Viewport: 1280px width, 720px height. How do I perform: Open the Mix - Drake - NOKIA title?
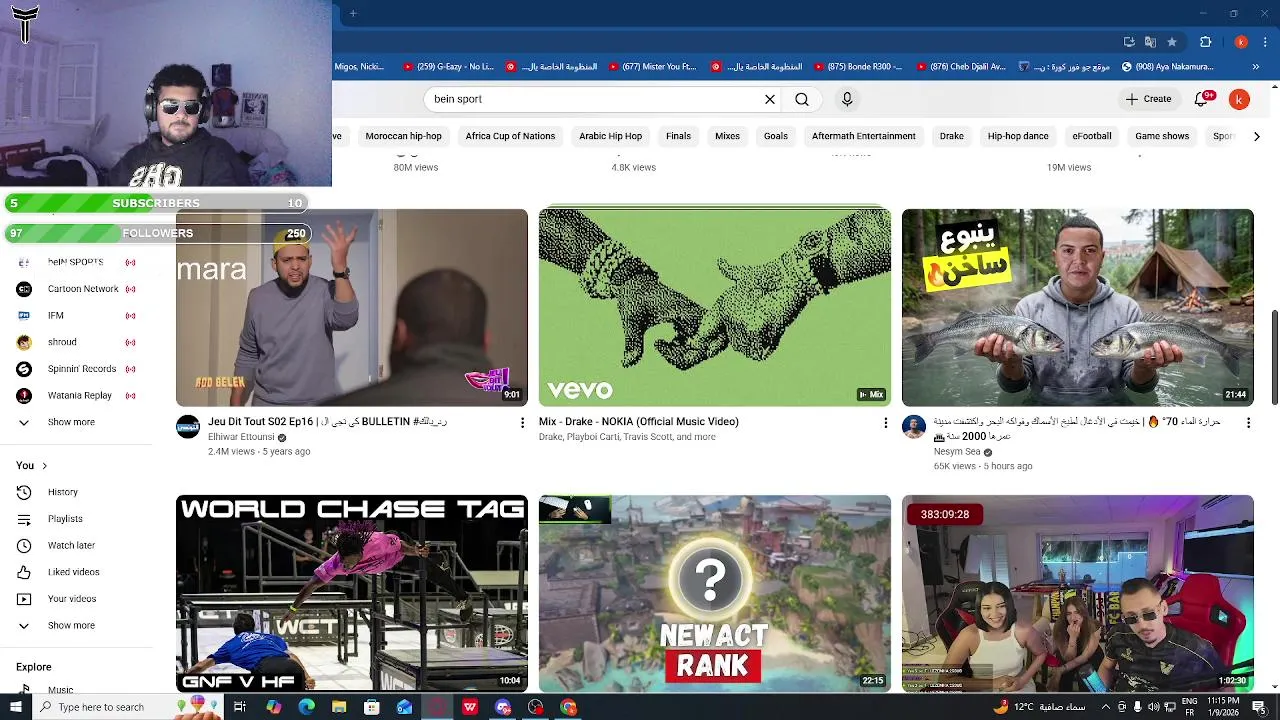(639, 422)
